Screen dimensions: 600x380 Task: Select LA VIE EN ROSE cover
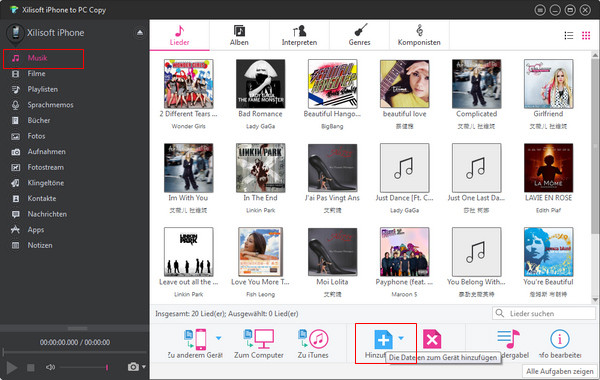pyautogui.click(x=548, y=168)
